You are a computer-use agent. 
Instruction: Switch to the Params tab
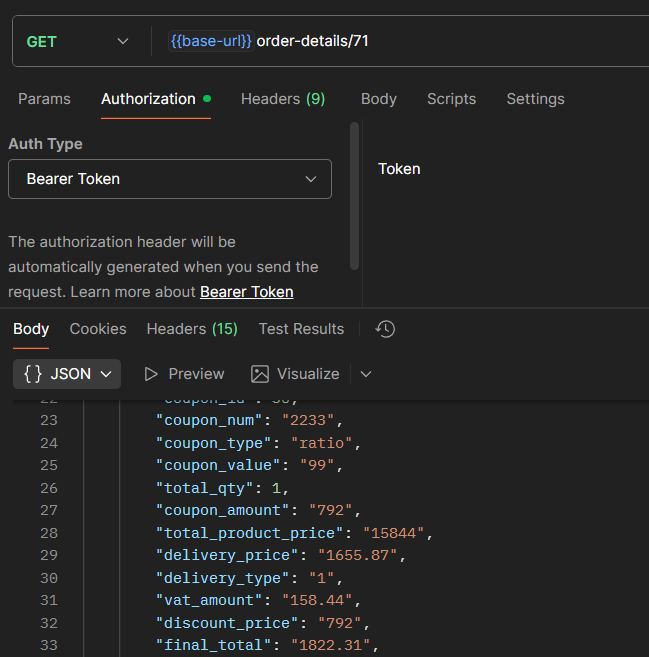(44, 99)
